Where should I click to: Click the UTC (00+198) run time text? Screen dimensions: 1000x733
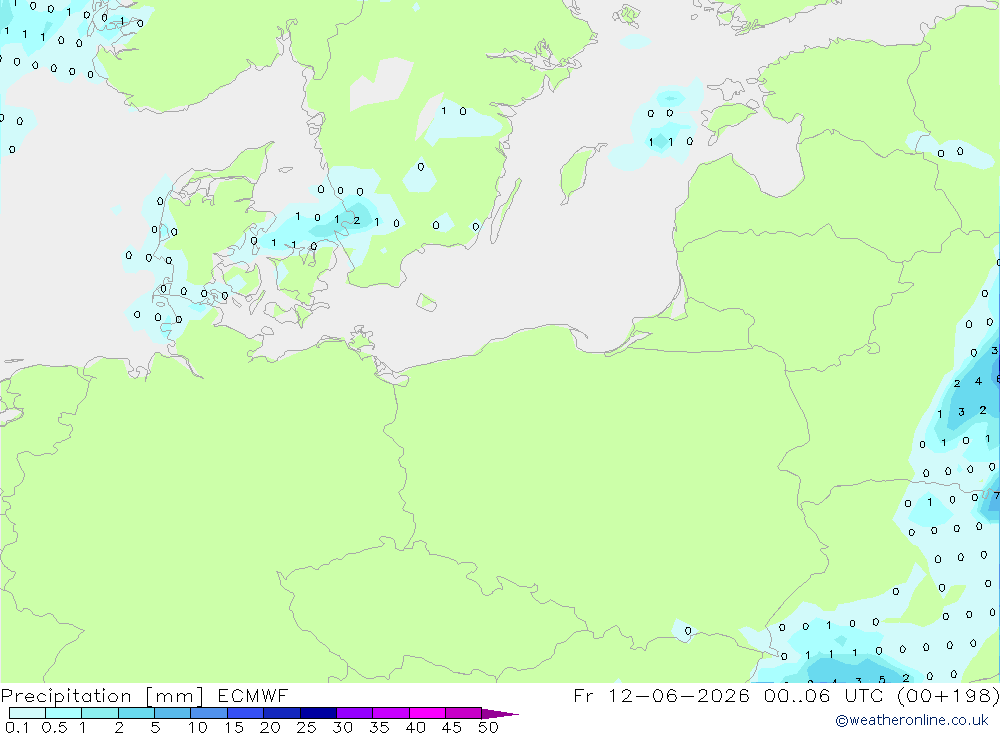pos(922,695)
